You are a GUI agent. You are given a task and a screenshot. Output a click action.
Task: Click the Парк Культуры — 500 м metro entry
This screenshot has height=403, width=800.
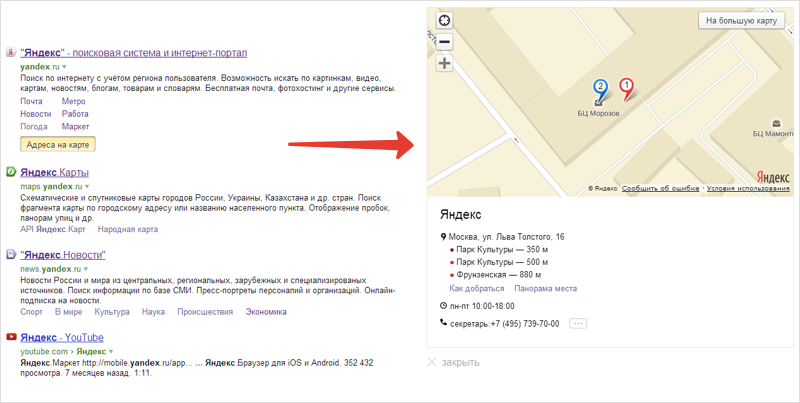pyautogui.click(x=502, y=262)
